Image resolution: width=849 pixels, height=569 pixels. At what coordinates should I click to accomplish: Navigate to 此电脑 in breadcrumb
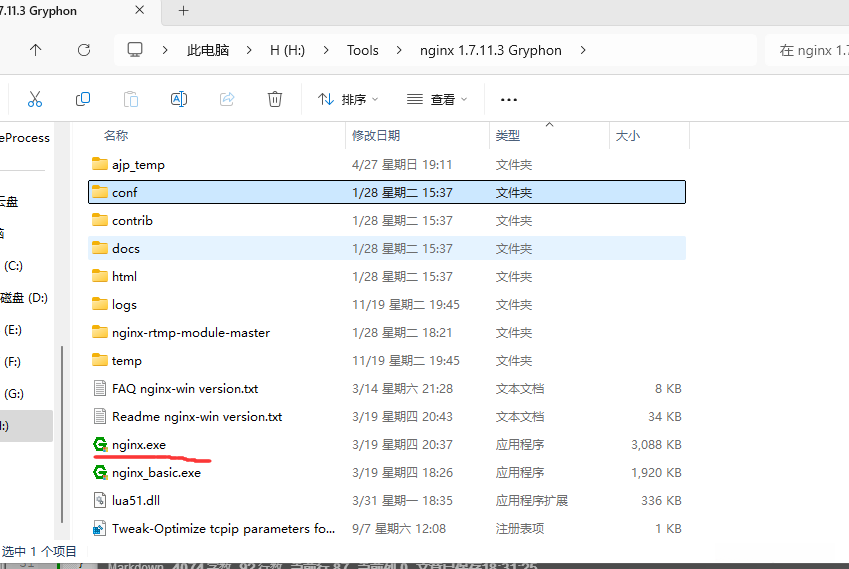(x=208, y=50)
